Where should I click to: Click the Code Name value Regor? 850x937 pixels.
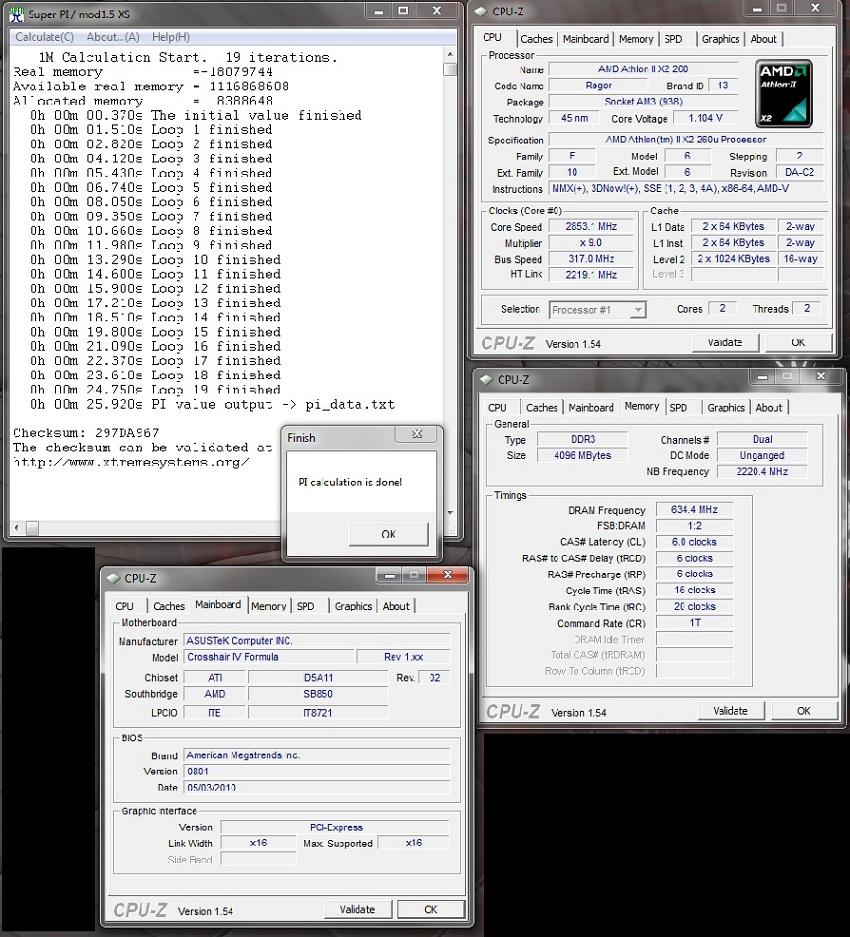[598, 85]
